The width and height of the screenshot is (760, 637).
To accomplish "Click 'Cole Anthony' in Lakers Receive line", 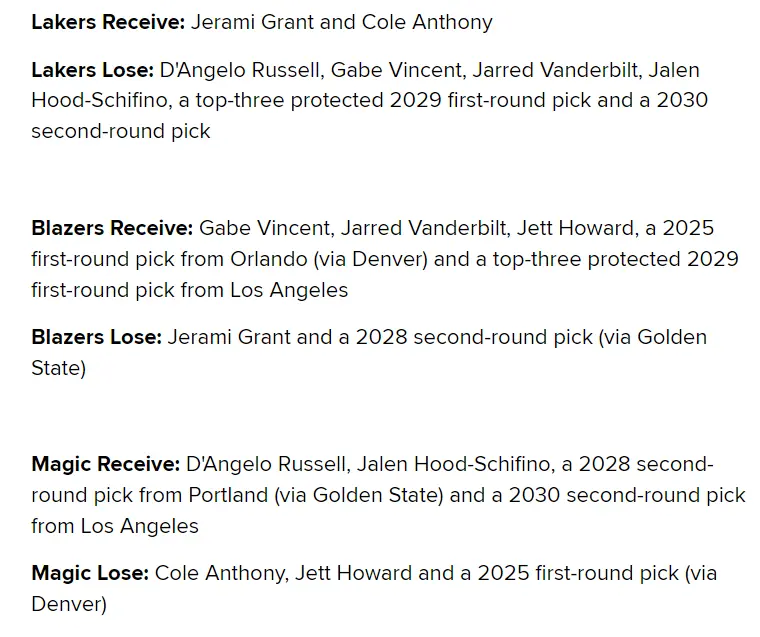I will [x=427, y=22].
